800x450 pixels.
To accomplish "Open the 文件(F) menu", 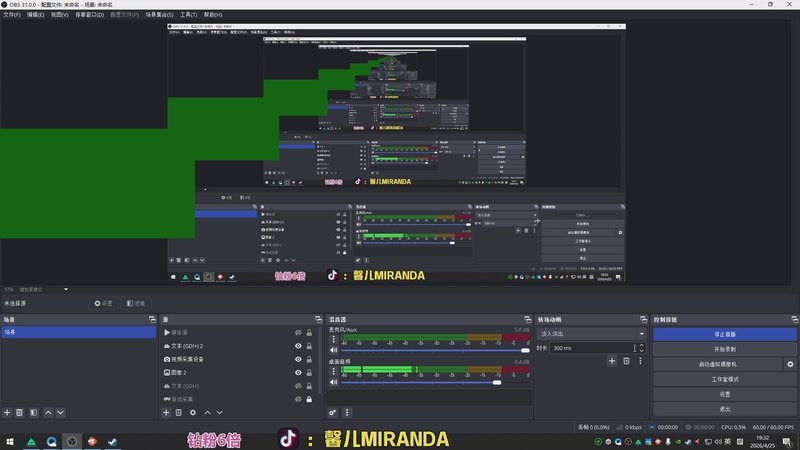I will 12,15.
